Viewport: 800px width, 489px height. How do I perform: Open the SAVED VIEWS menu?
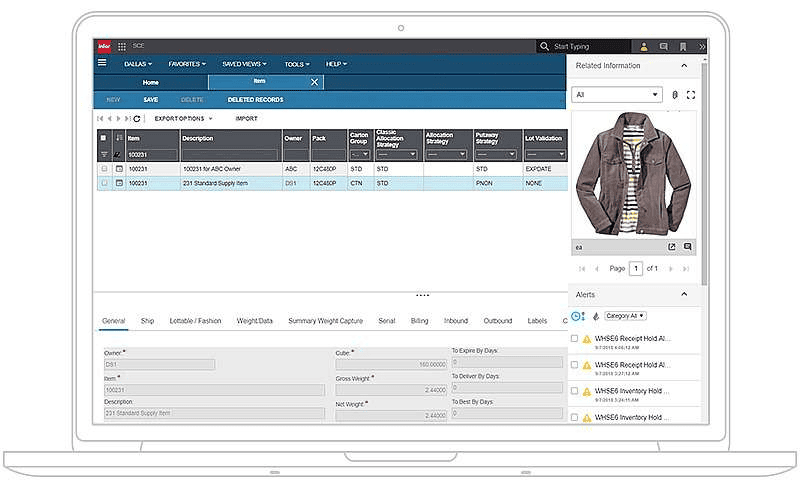[244, 64]
